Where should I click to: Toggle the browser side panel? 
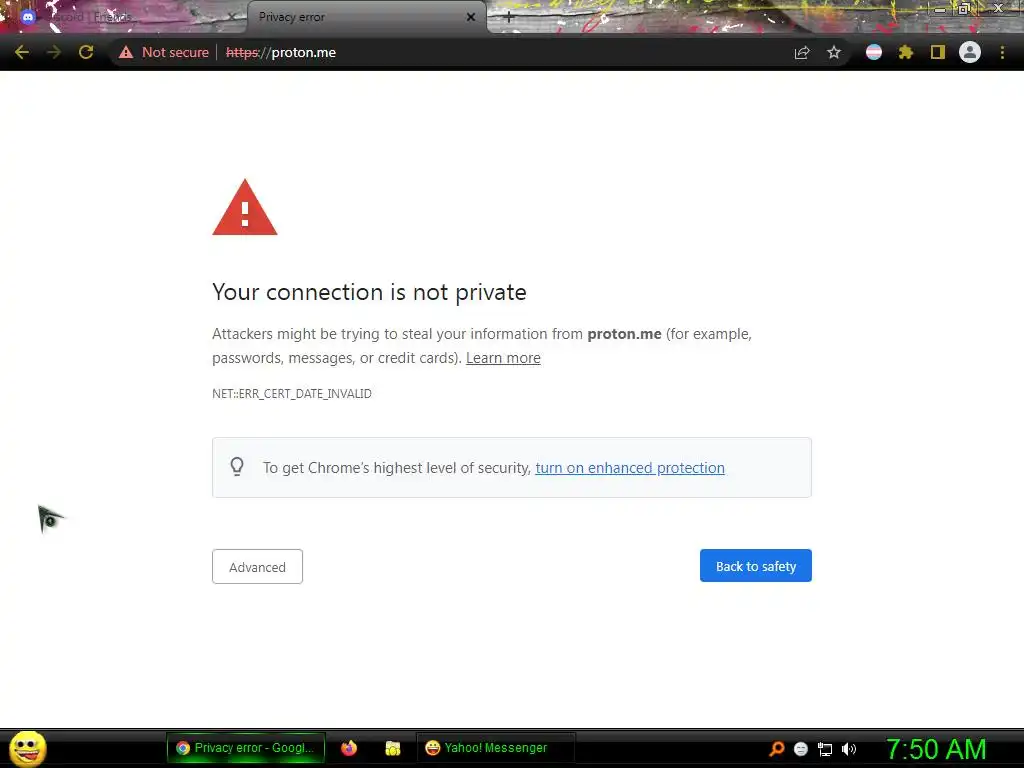(938, 52)
